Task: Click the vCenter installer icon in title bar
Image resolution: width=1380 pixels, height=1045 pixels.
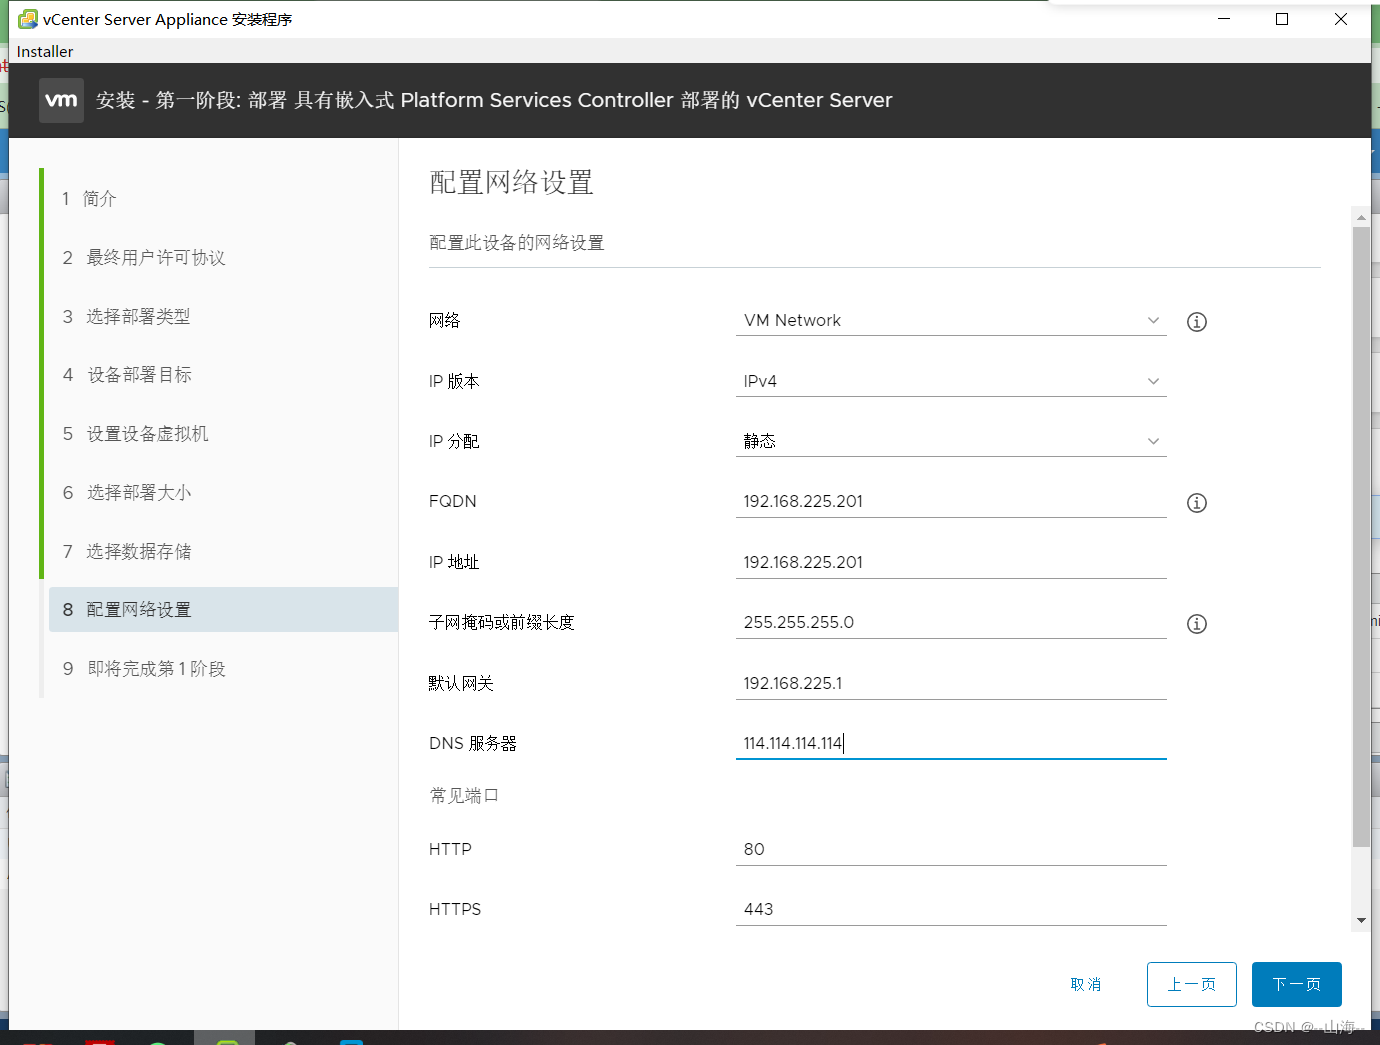Action: [x=27, y=19]
